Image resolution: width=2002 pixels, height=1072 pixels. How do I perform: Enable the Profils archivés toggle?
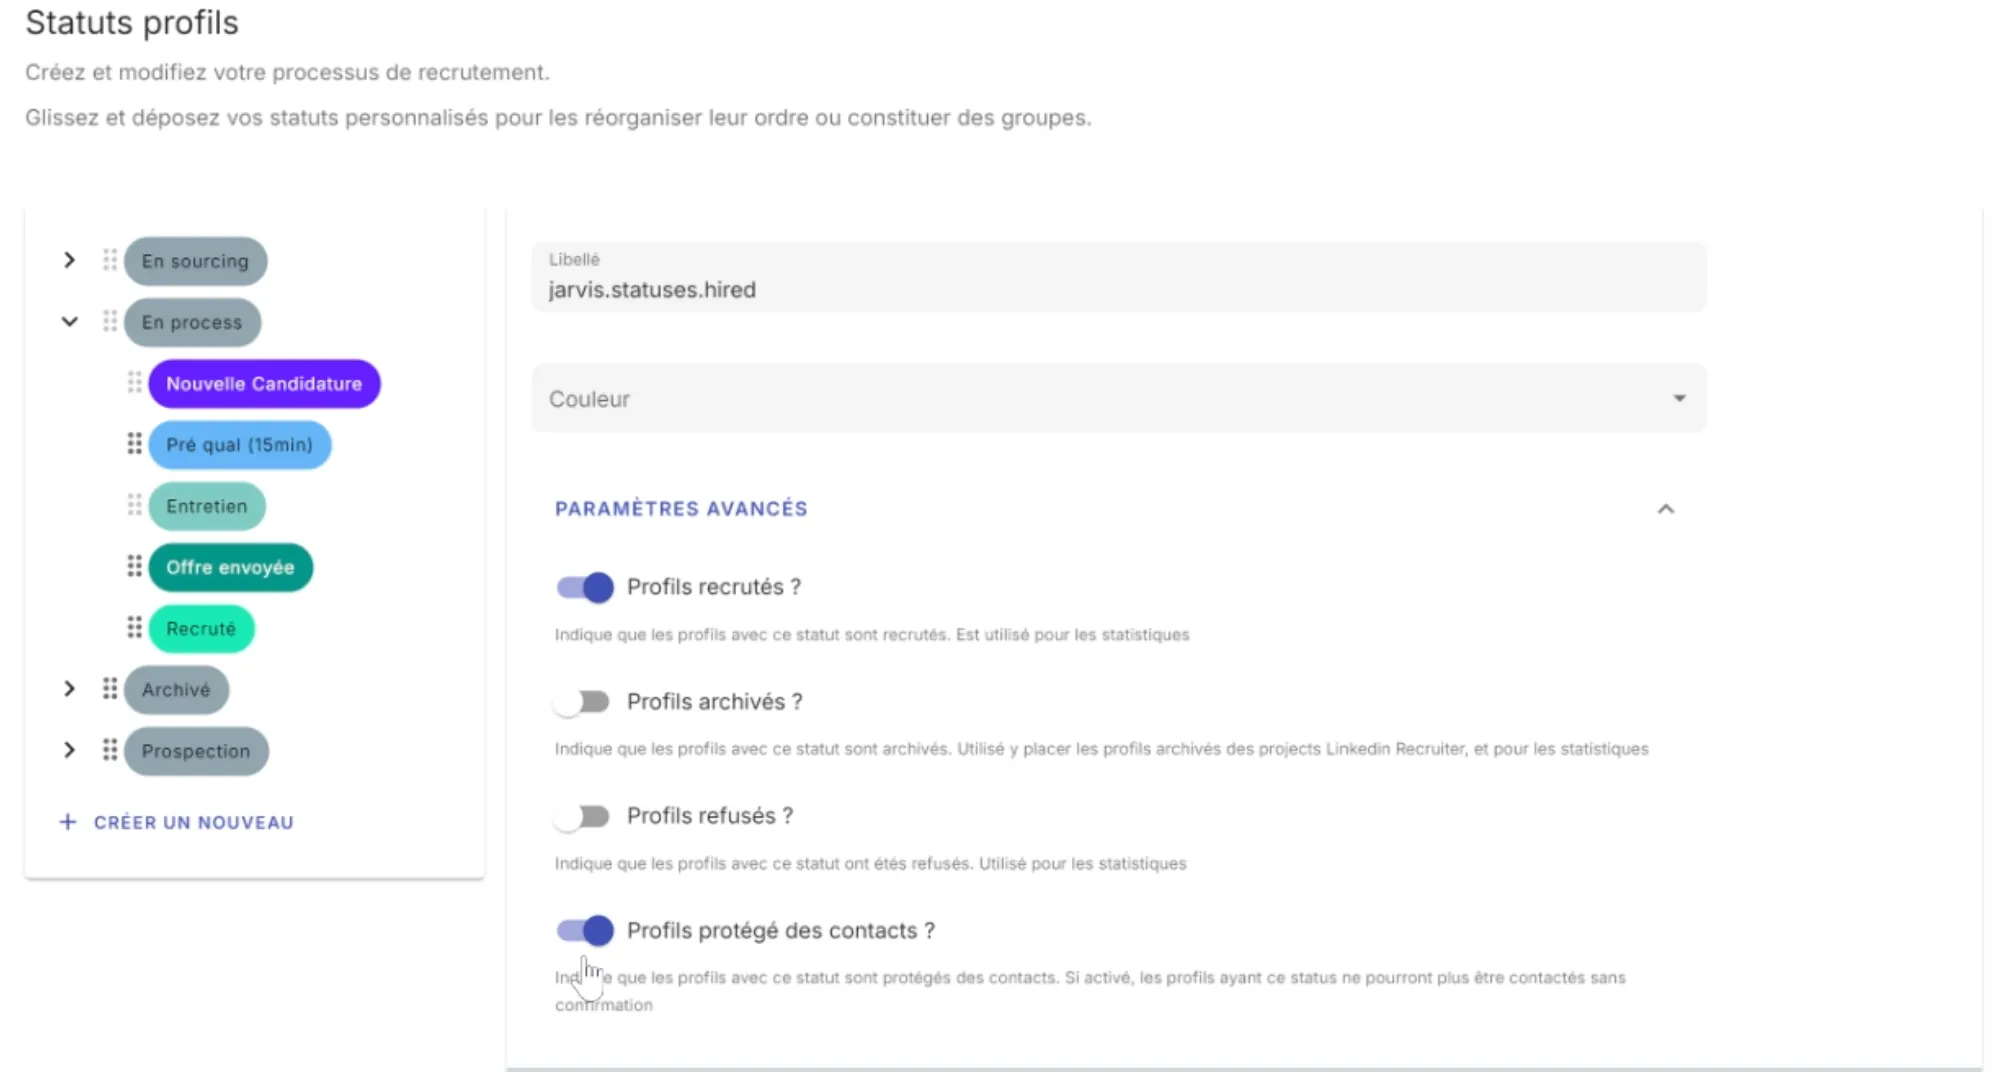[x=581, y=701]
